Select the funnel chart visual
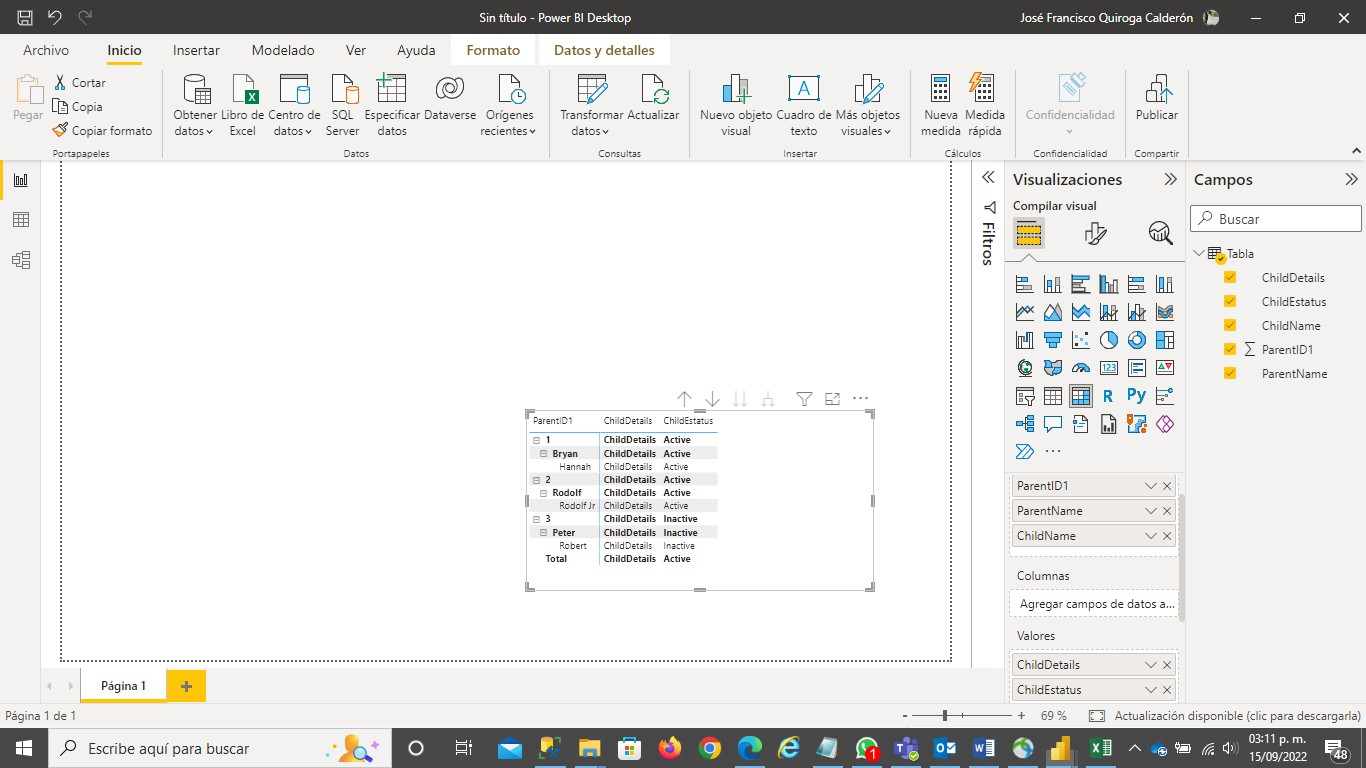Viewport: 1366px width, 768px height. 1052,341
